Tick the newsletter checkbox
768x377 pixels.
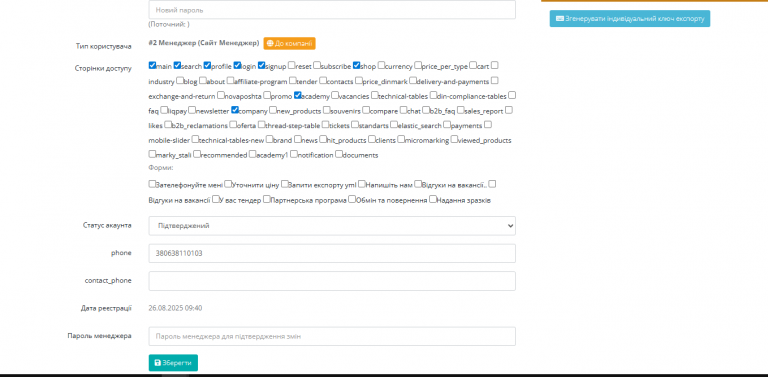[192, 110]
